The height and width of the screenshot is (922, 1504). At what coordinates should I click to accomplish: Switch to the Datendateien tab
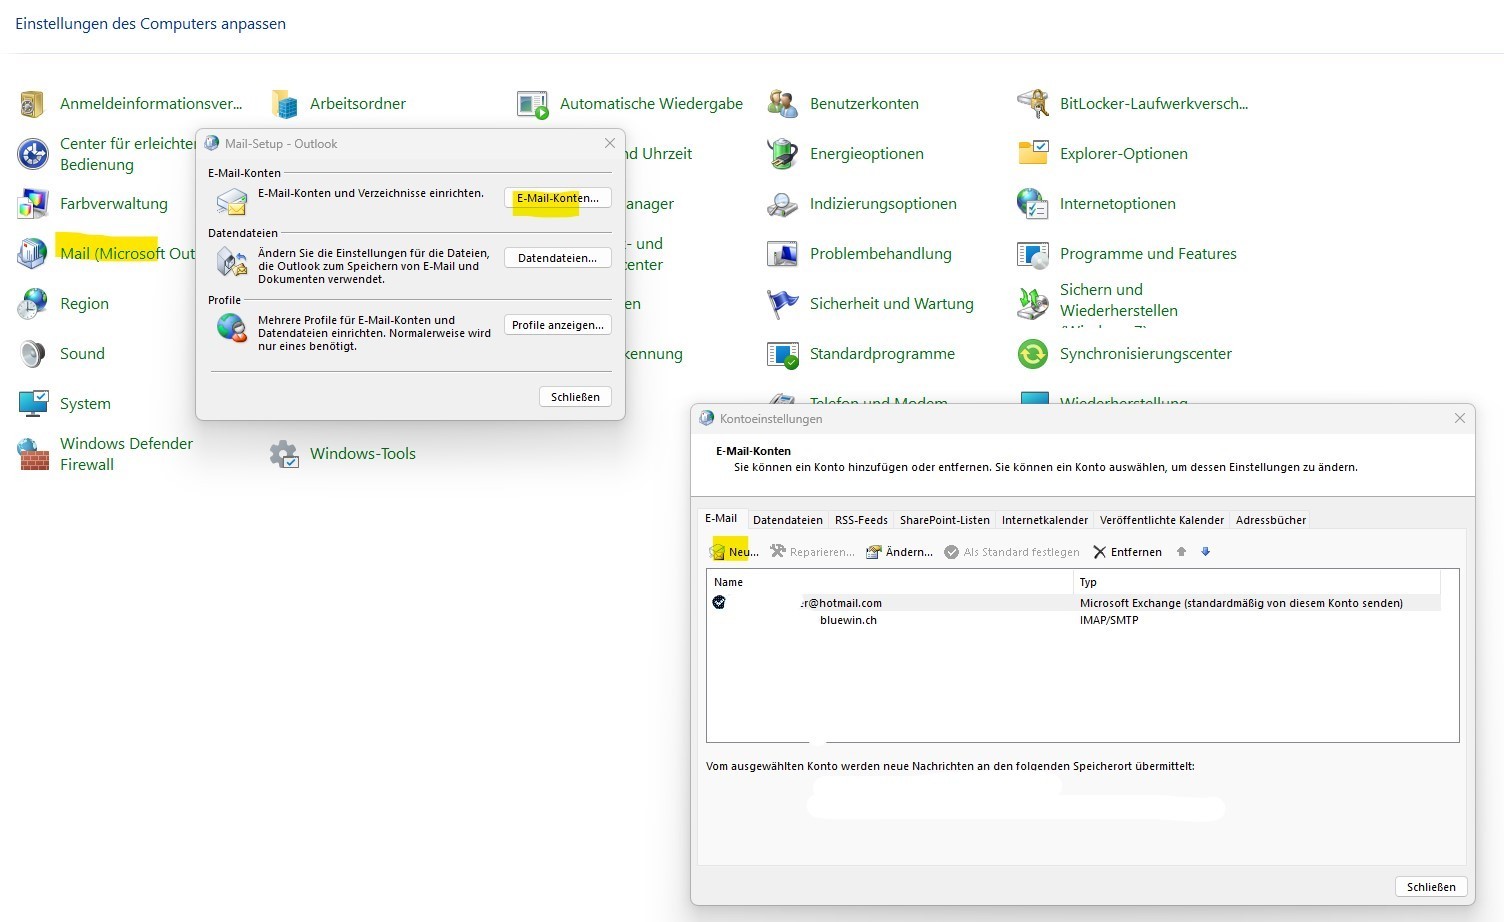(787, 520)
